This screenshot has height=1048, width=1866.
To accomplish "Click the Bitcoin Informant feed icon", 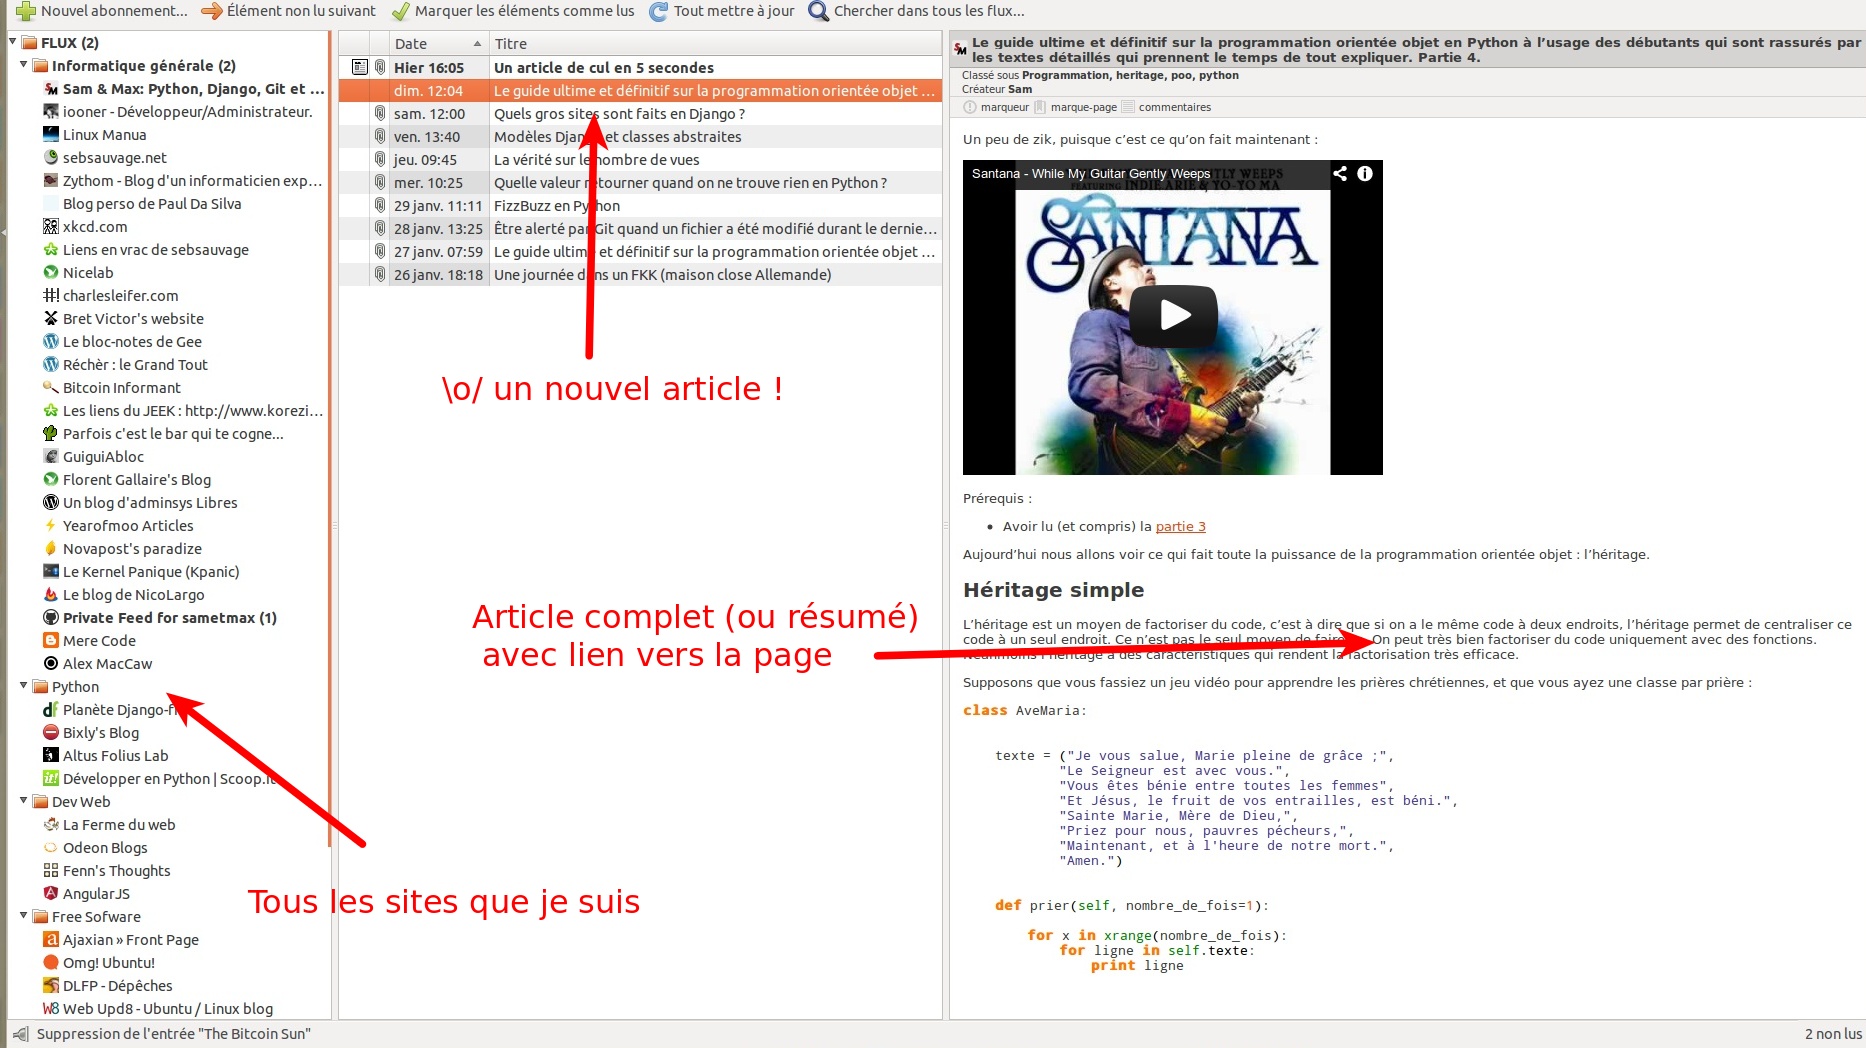I will tap(51, 388).
